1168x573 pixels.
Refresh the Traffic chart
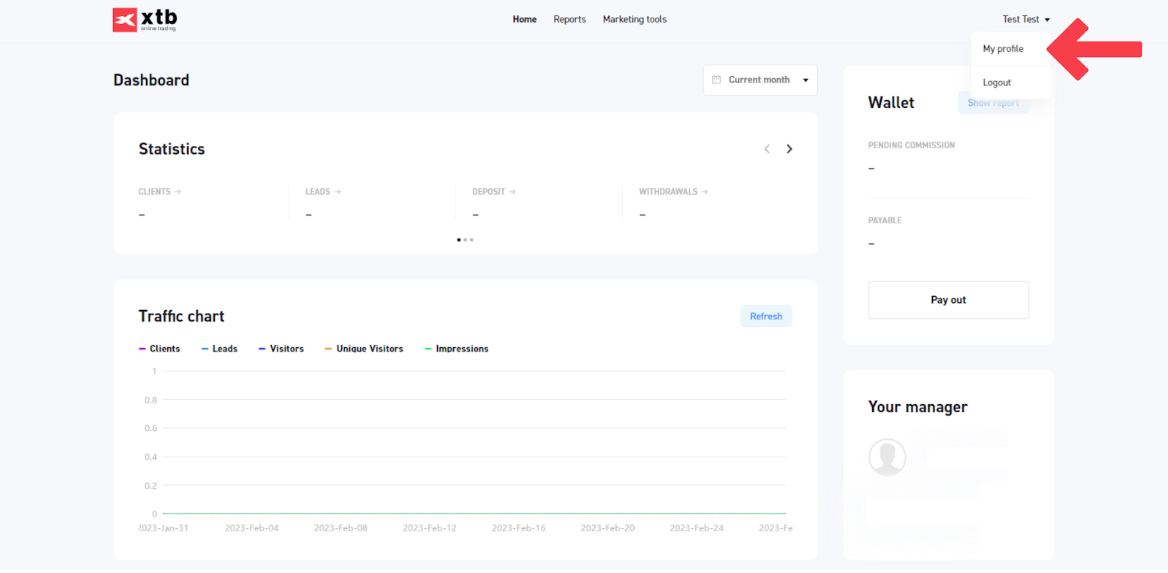766,316
